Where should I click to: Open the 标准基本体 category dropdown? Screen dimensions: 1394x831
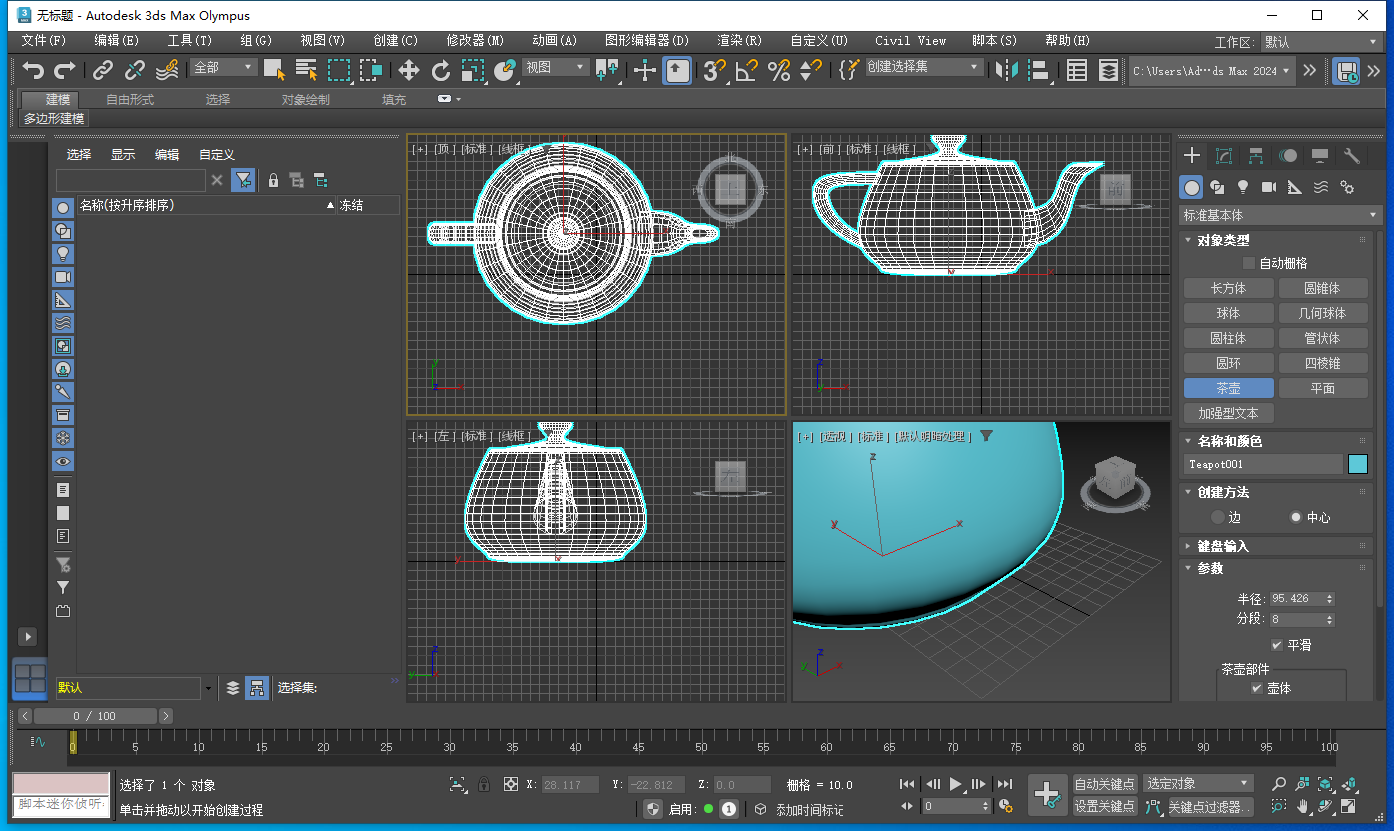point(1280,215)
